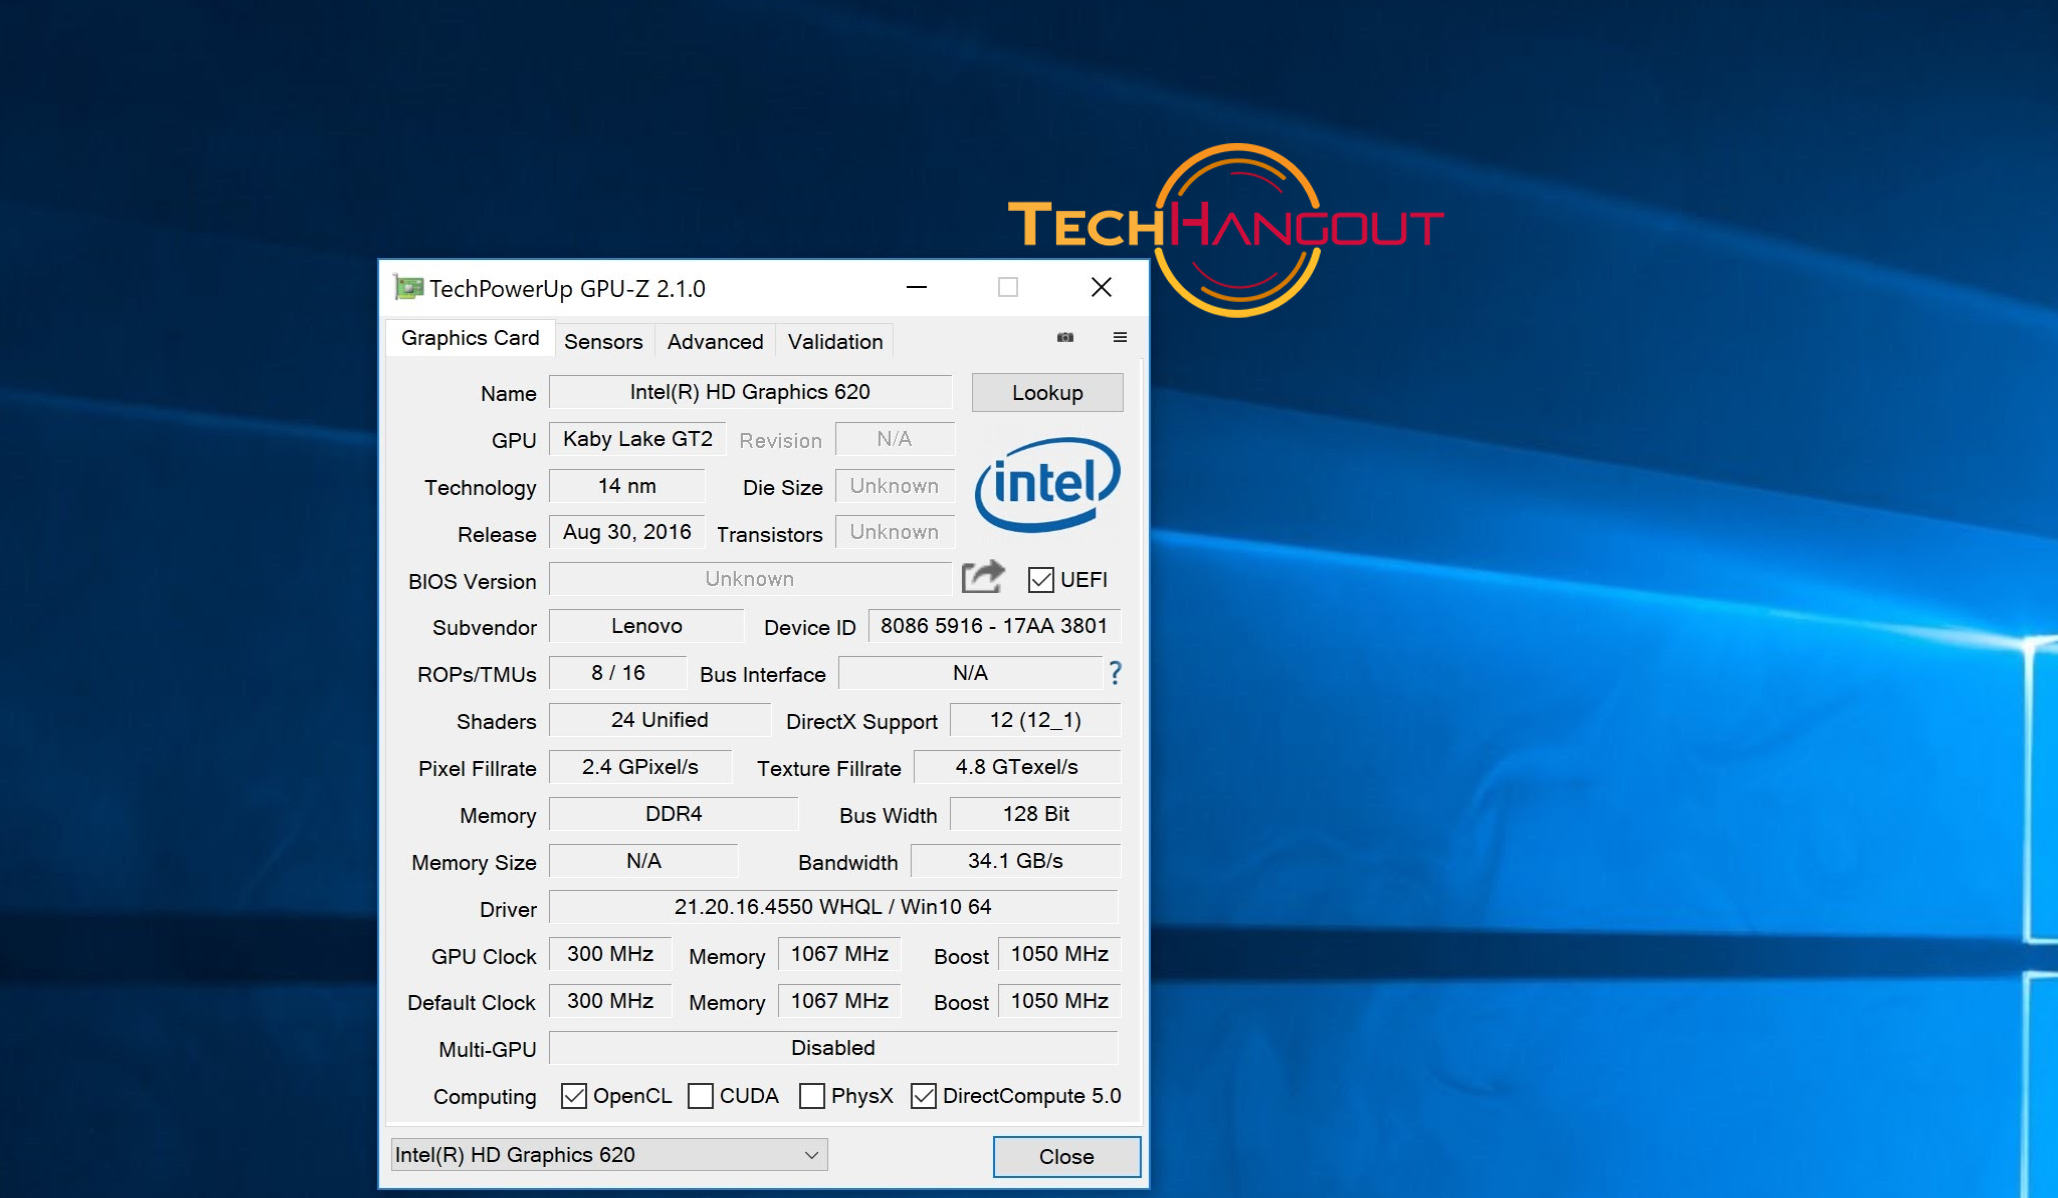2058x1198 pixels.
Task: Toggle the OpenCL checkbox
Action: pos(574,1096)
